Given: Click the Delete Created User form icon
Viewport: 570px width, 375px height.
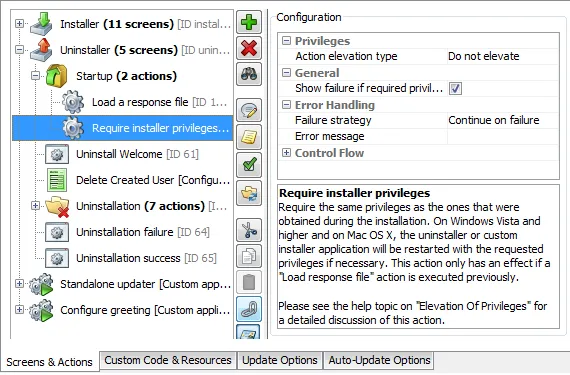Looking at the screenshot, I should [57, 180].
